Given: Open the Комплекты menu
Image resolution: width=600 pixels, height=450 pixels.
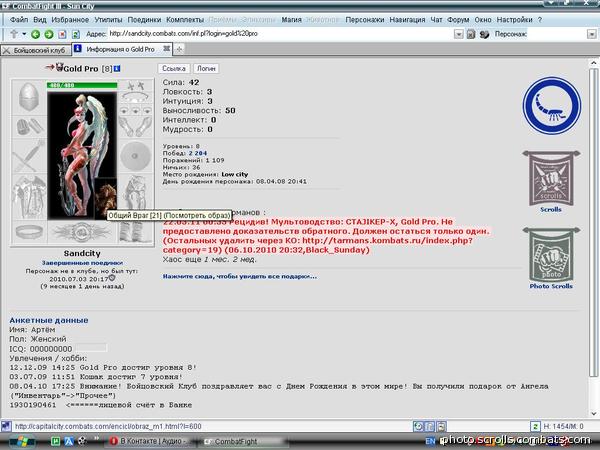Looking at the screenshot, I should pyautogui.click(x=185, y=20).
